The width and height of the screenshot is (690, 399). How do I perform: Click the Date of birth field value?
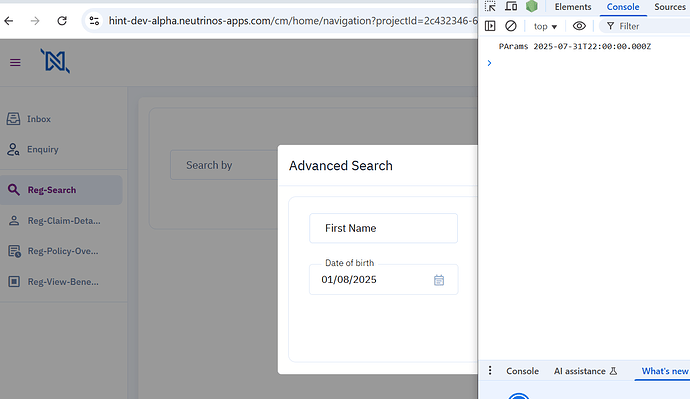349,280
